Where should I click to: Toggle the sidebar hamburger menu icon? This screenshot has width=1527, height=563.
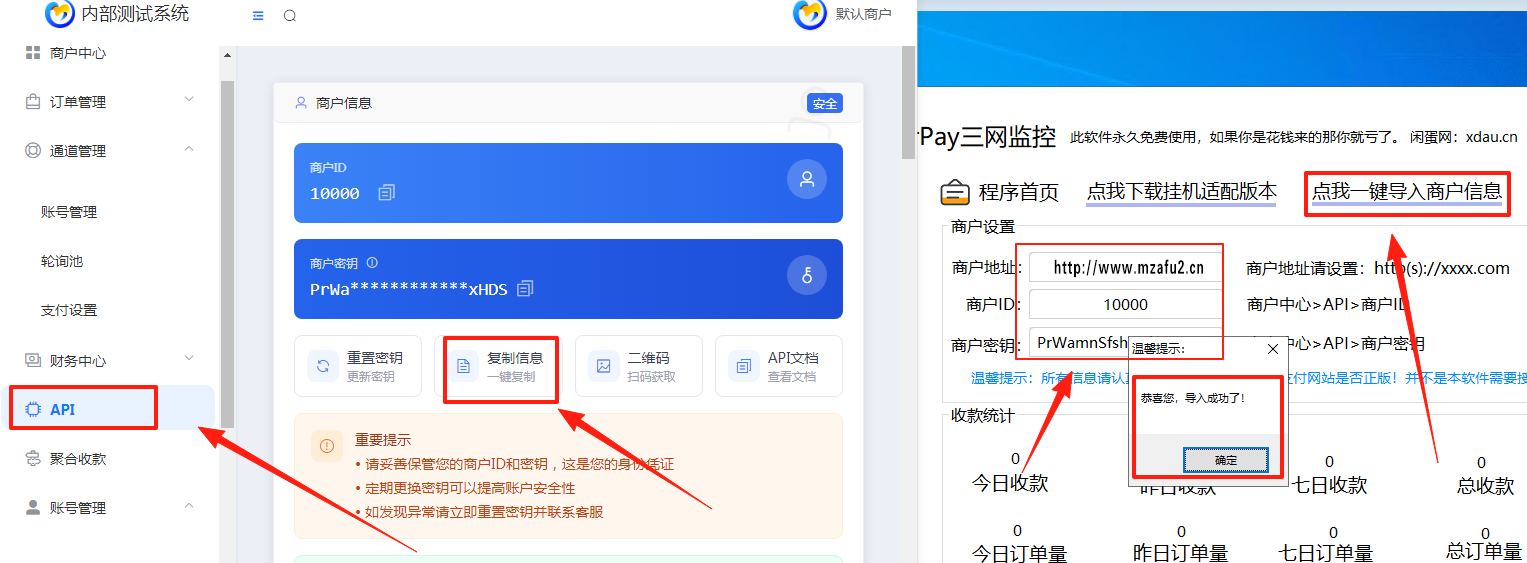pyautogui.click(x=258, y=16)
